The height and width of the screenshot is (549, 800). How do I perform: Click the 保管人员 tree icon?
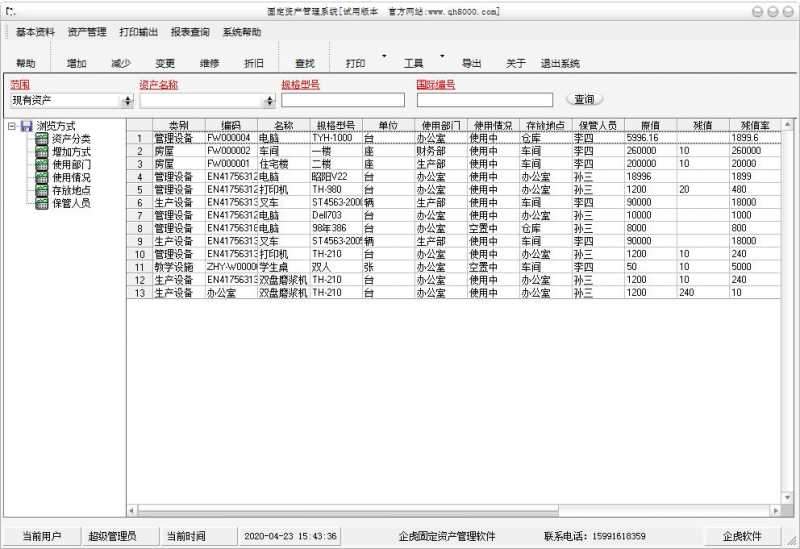point(42,203)
